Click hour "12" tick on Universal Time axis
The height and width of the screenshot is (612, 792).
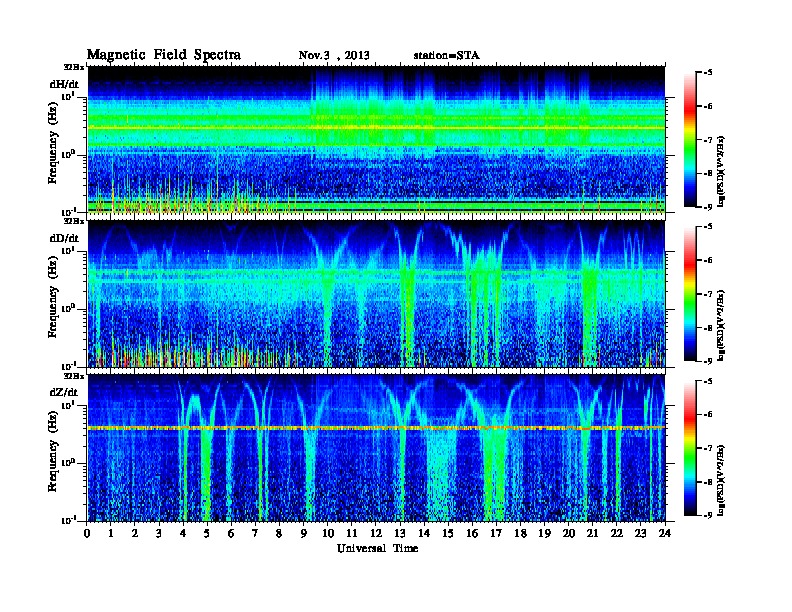(376, 534)
